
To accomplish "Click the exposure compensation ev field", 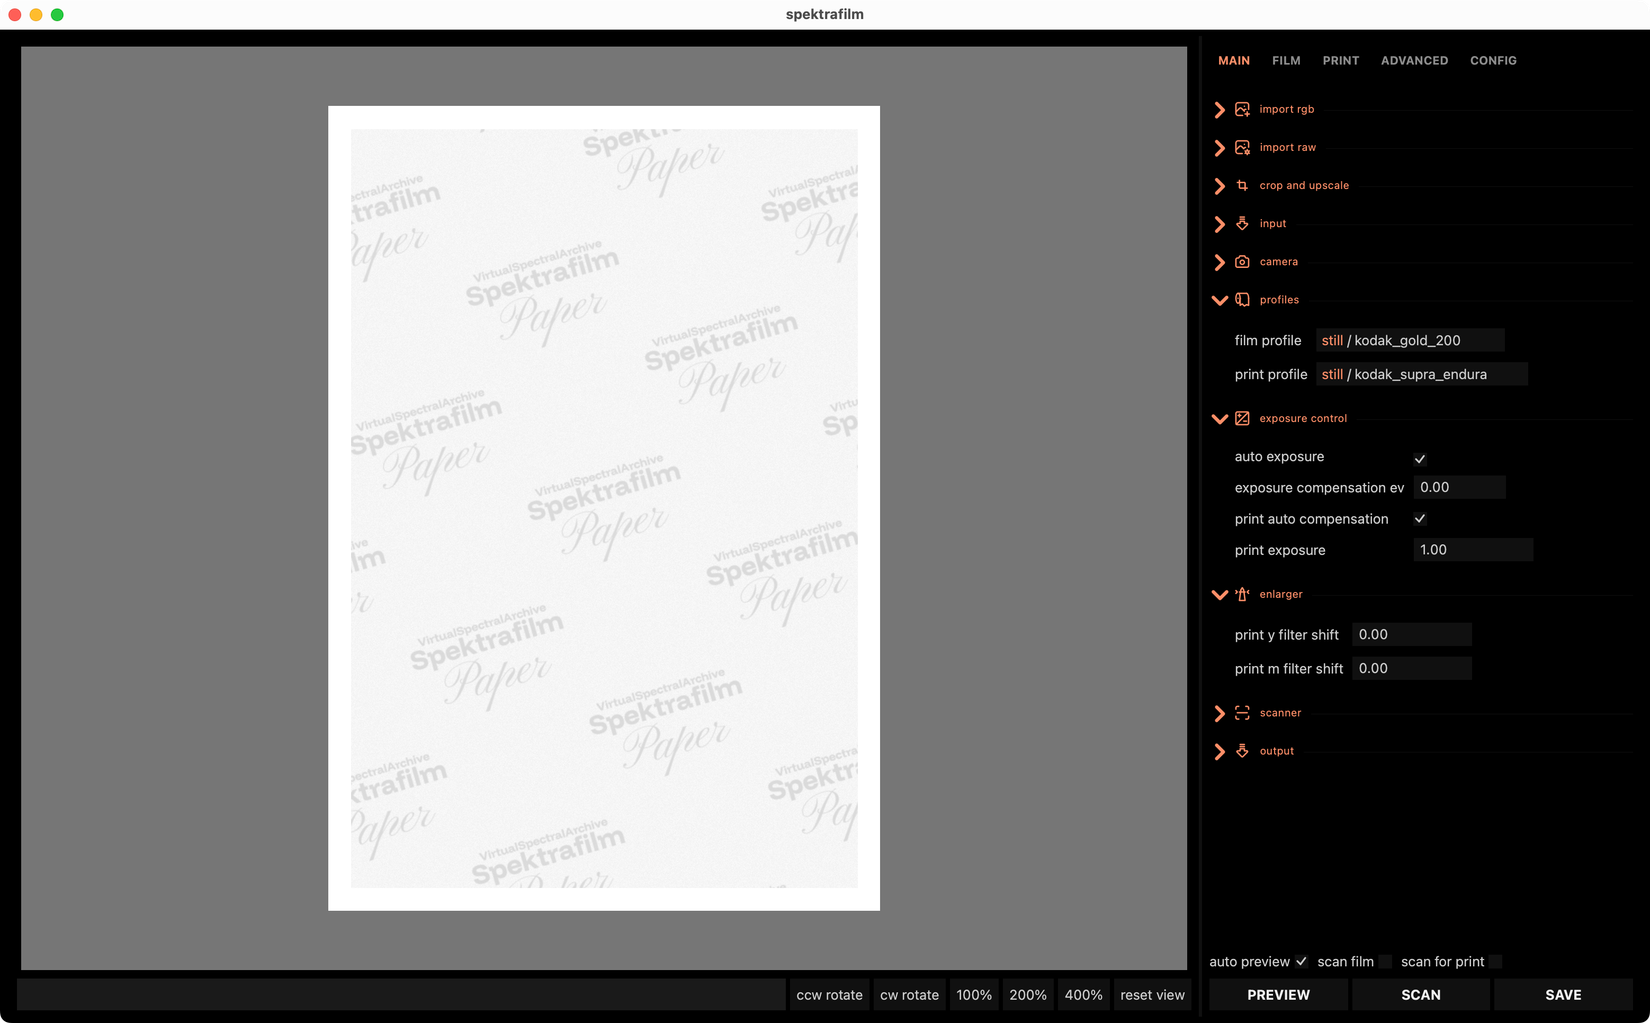I will 1459,487.
